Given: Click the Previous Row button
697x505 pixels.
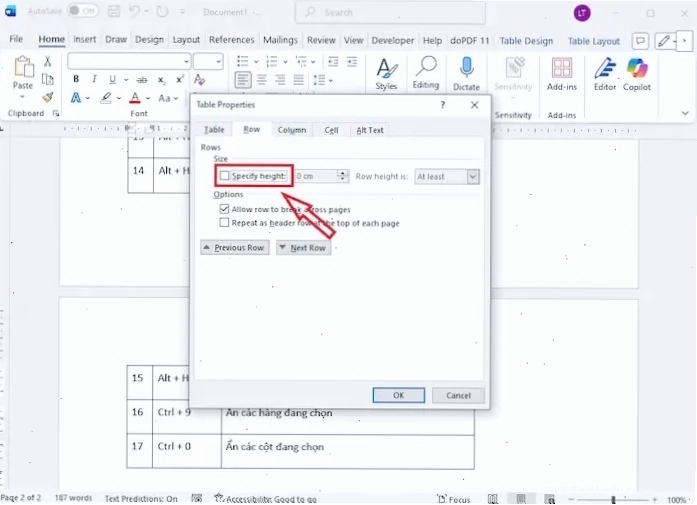Looking at the screenshot, I should (x=235, y=248).
